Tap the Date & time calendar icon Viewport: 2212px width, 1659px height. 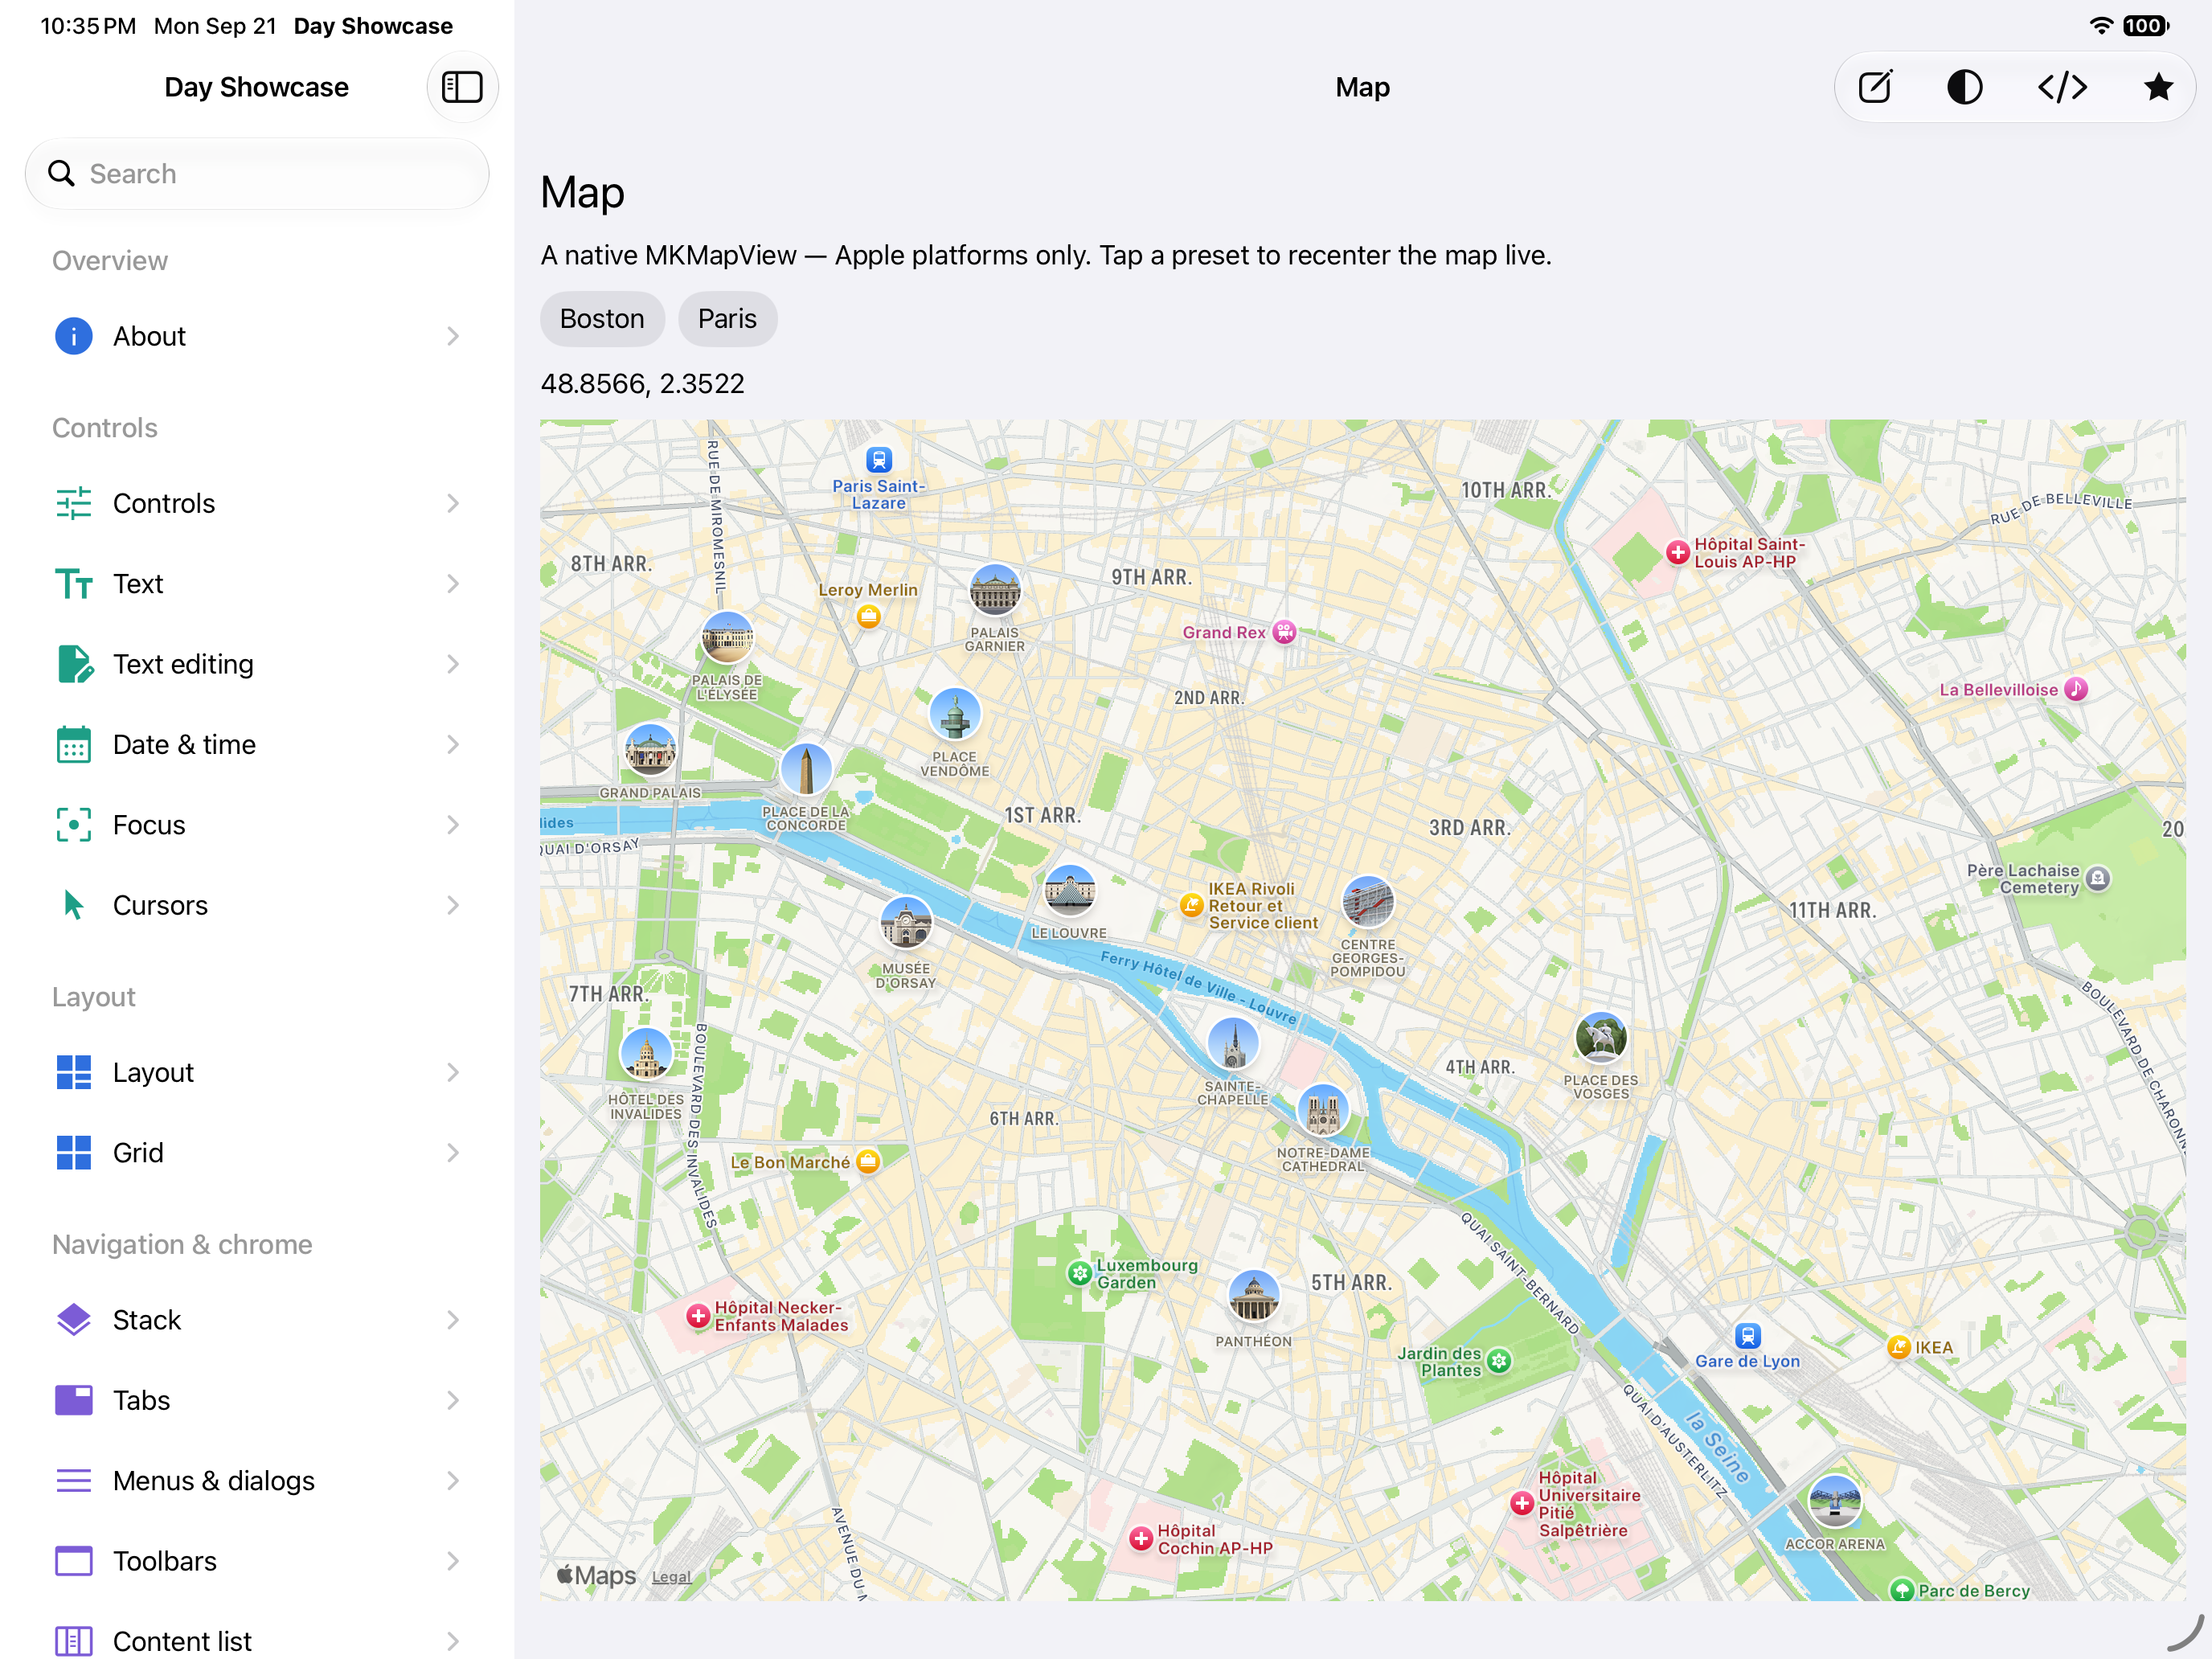pos(74,745)
